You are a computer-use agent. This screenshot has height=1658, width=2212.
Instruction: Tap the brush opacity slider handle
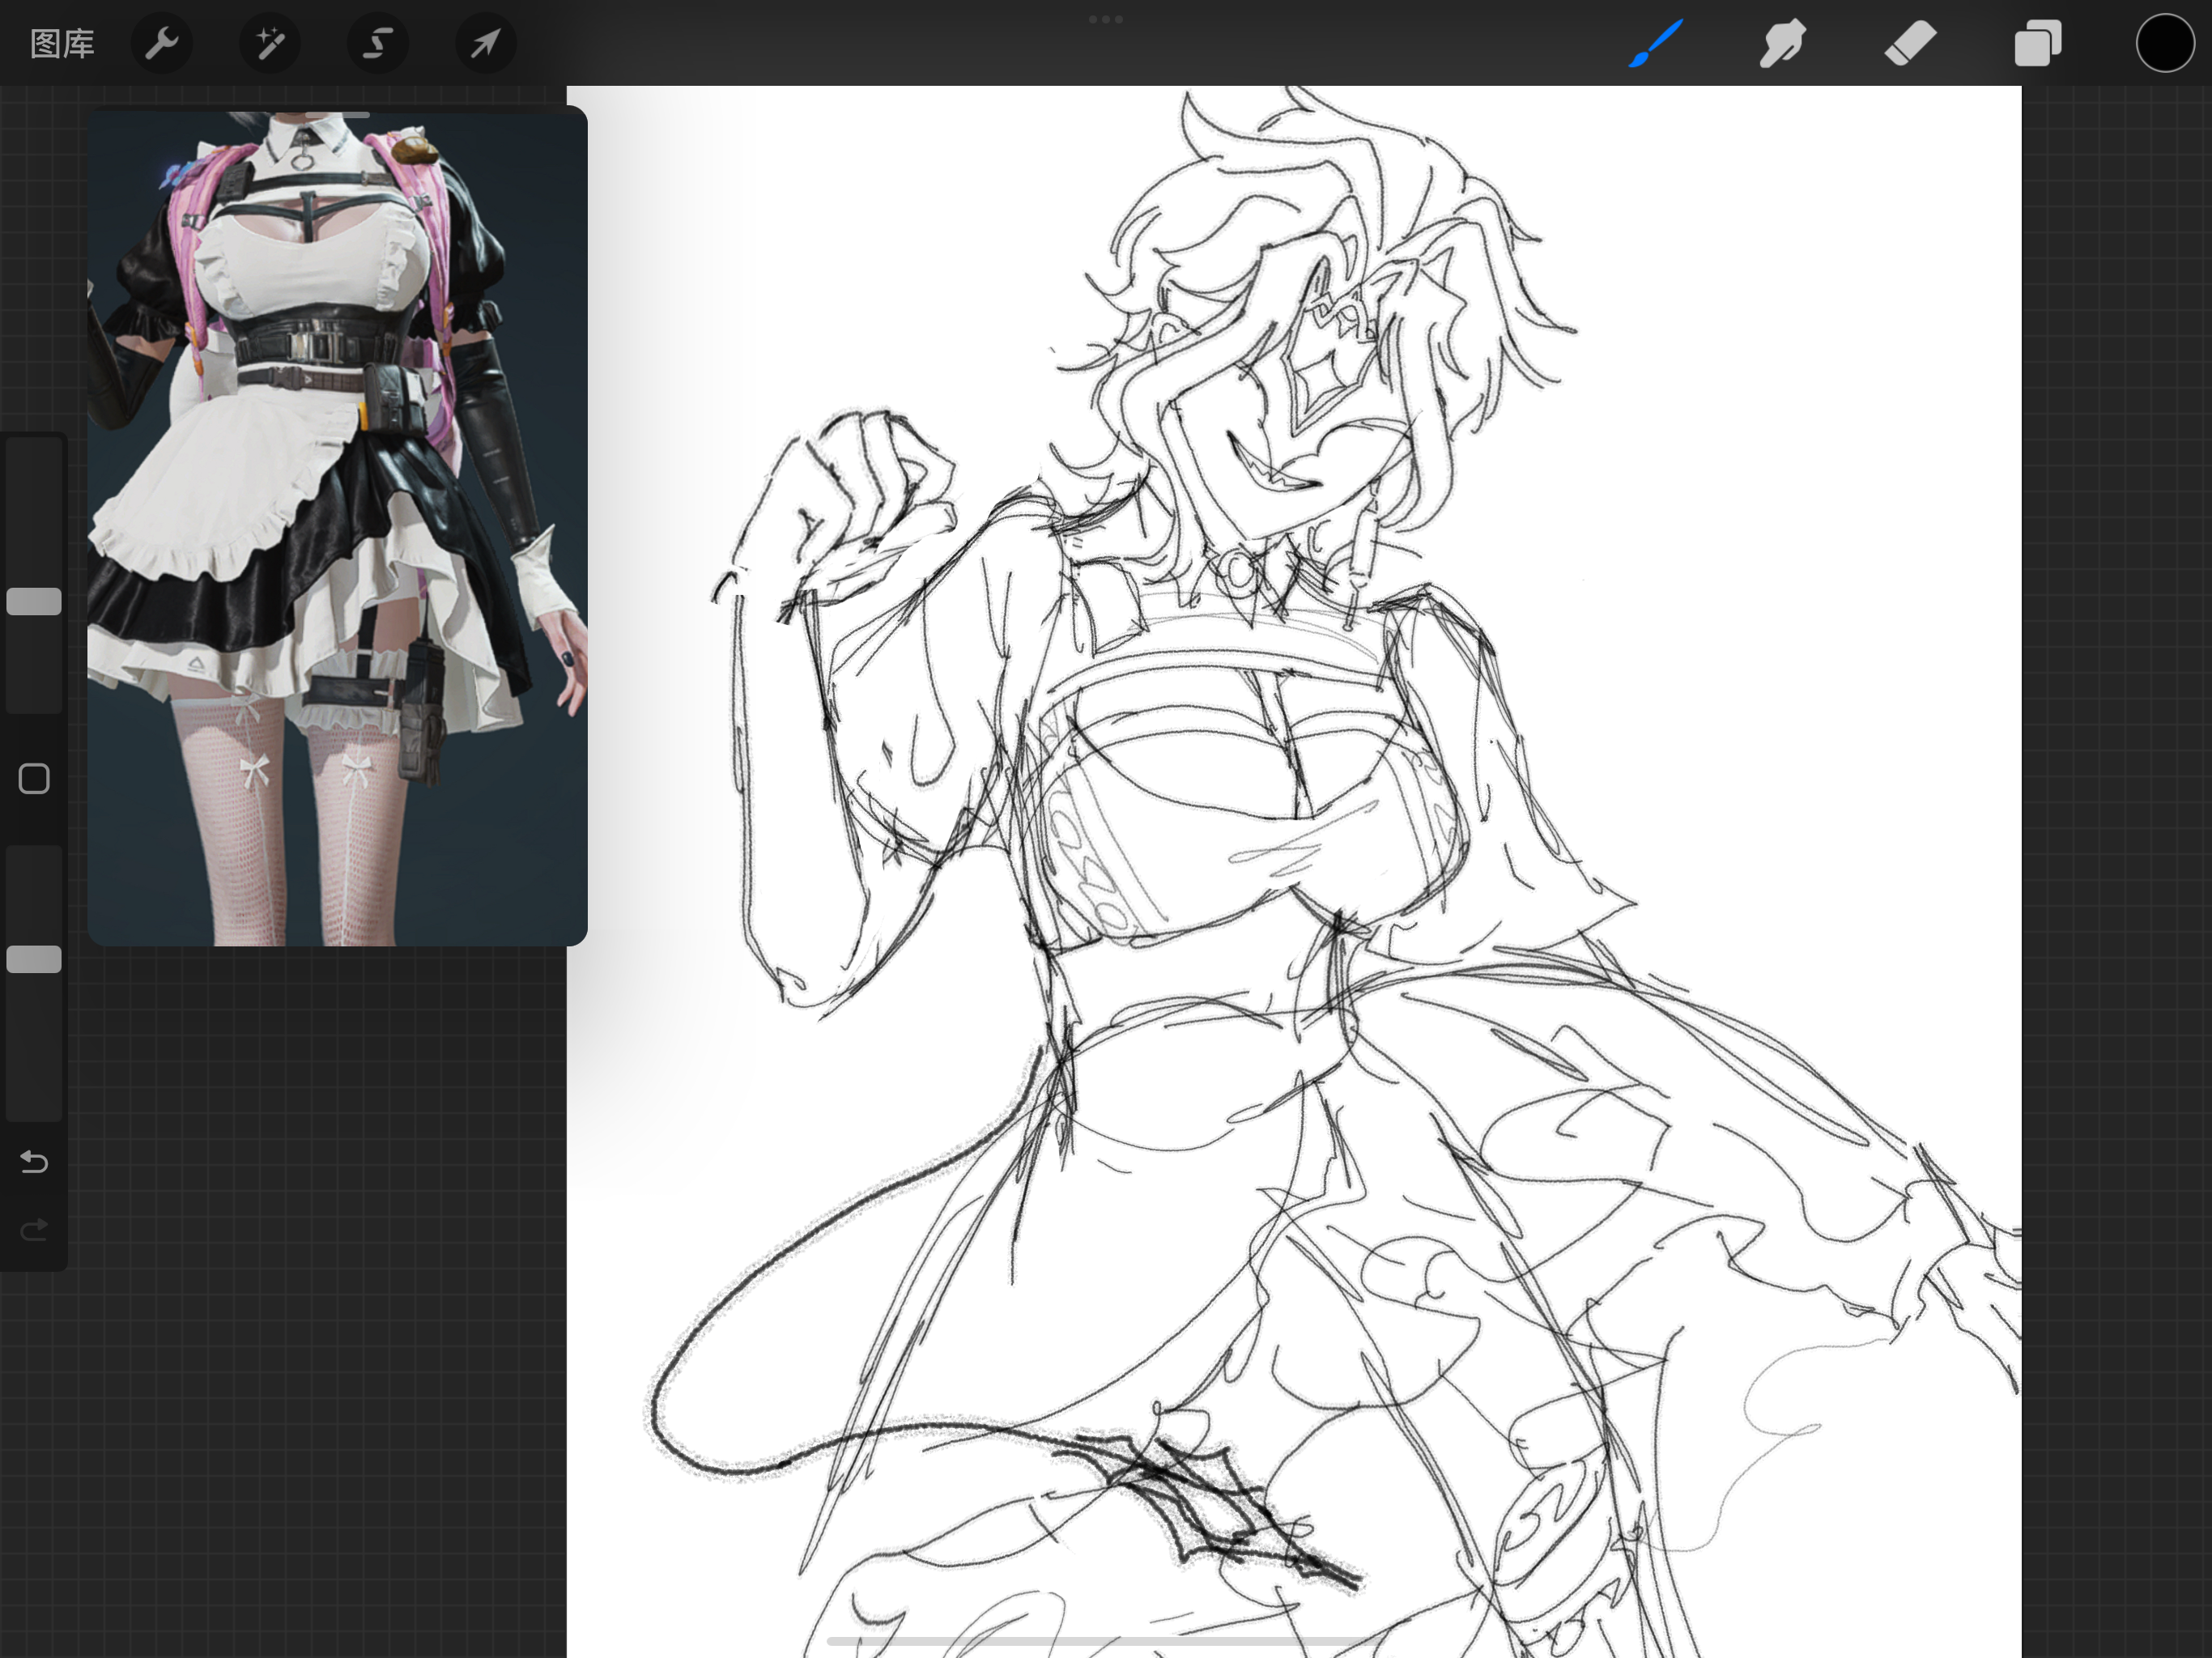point(34,959)
